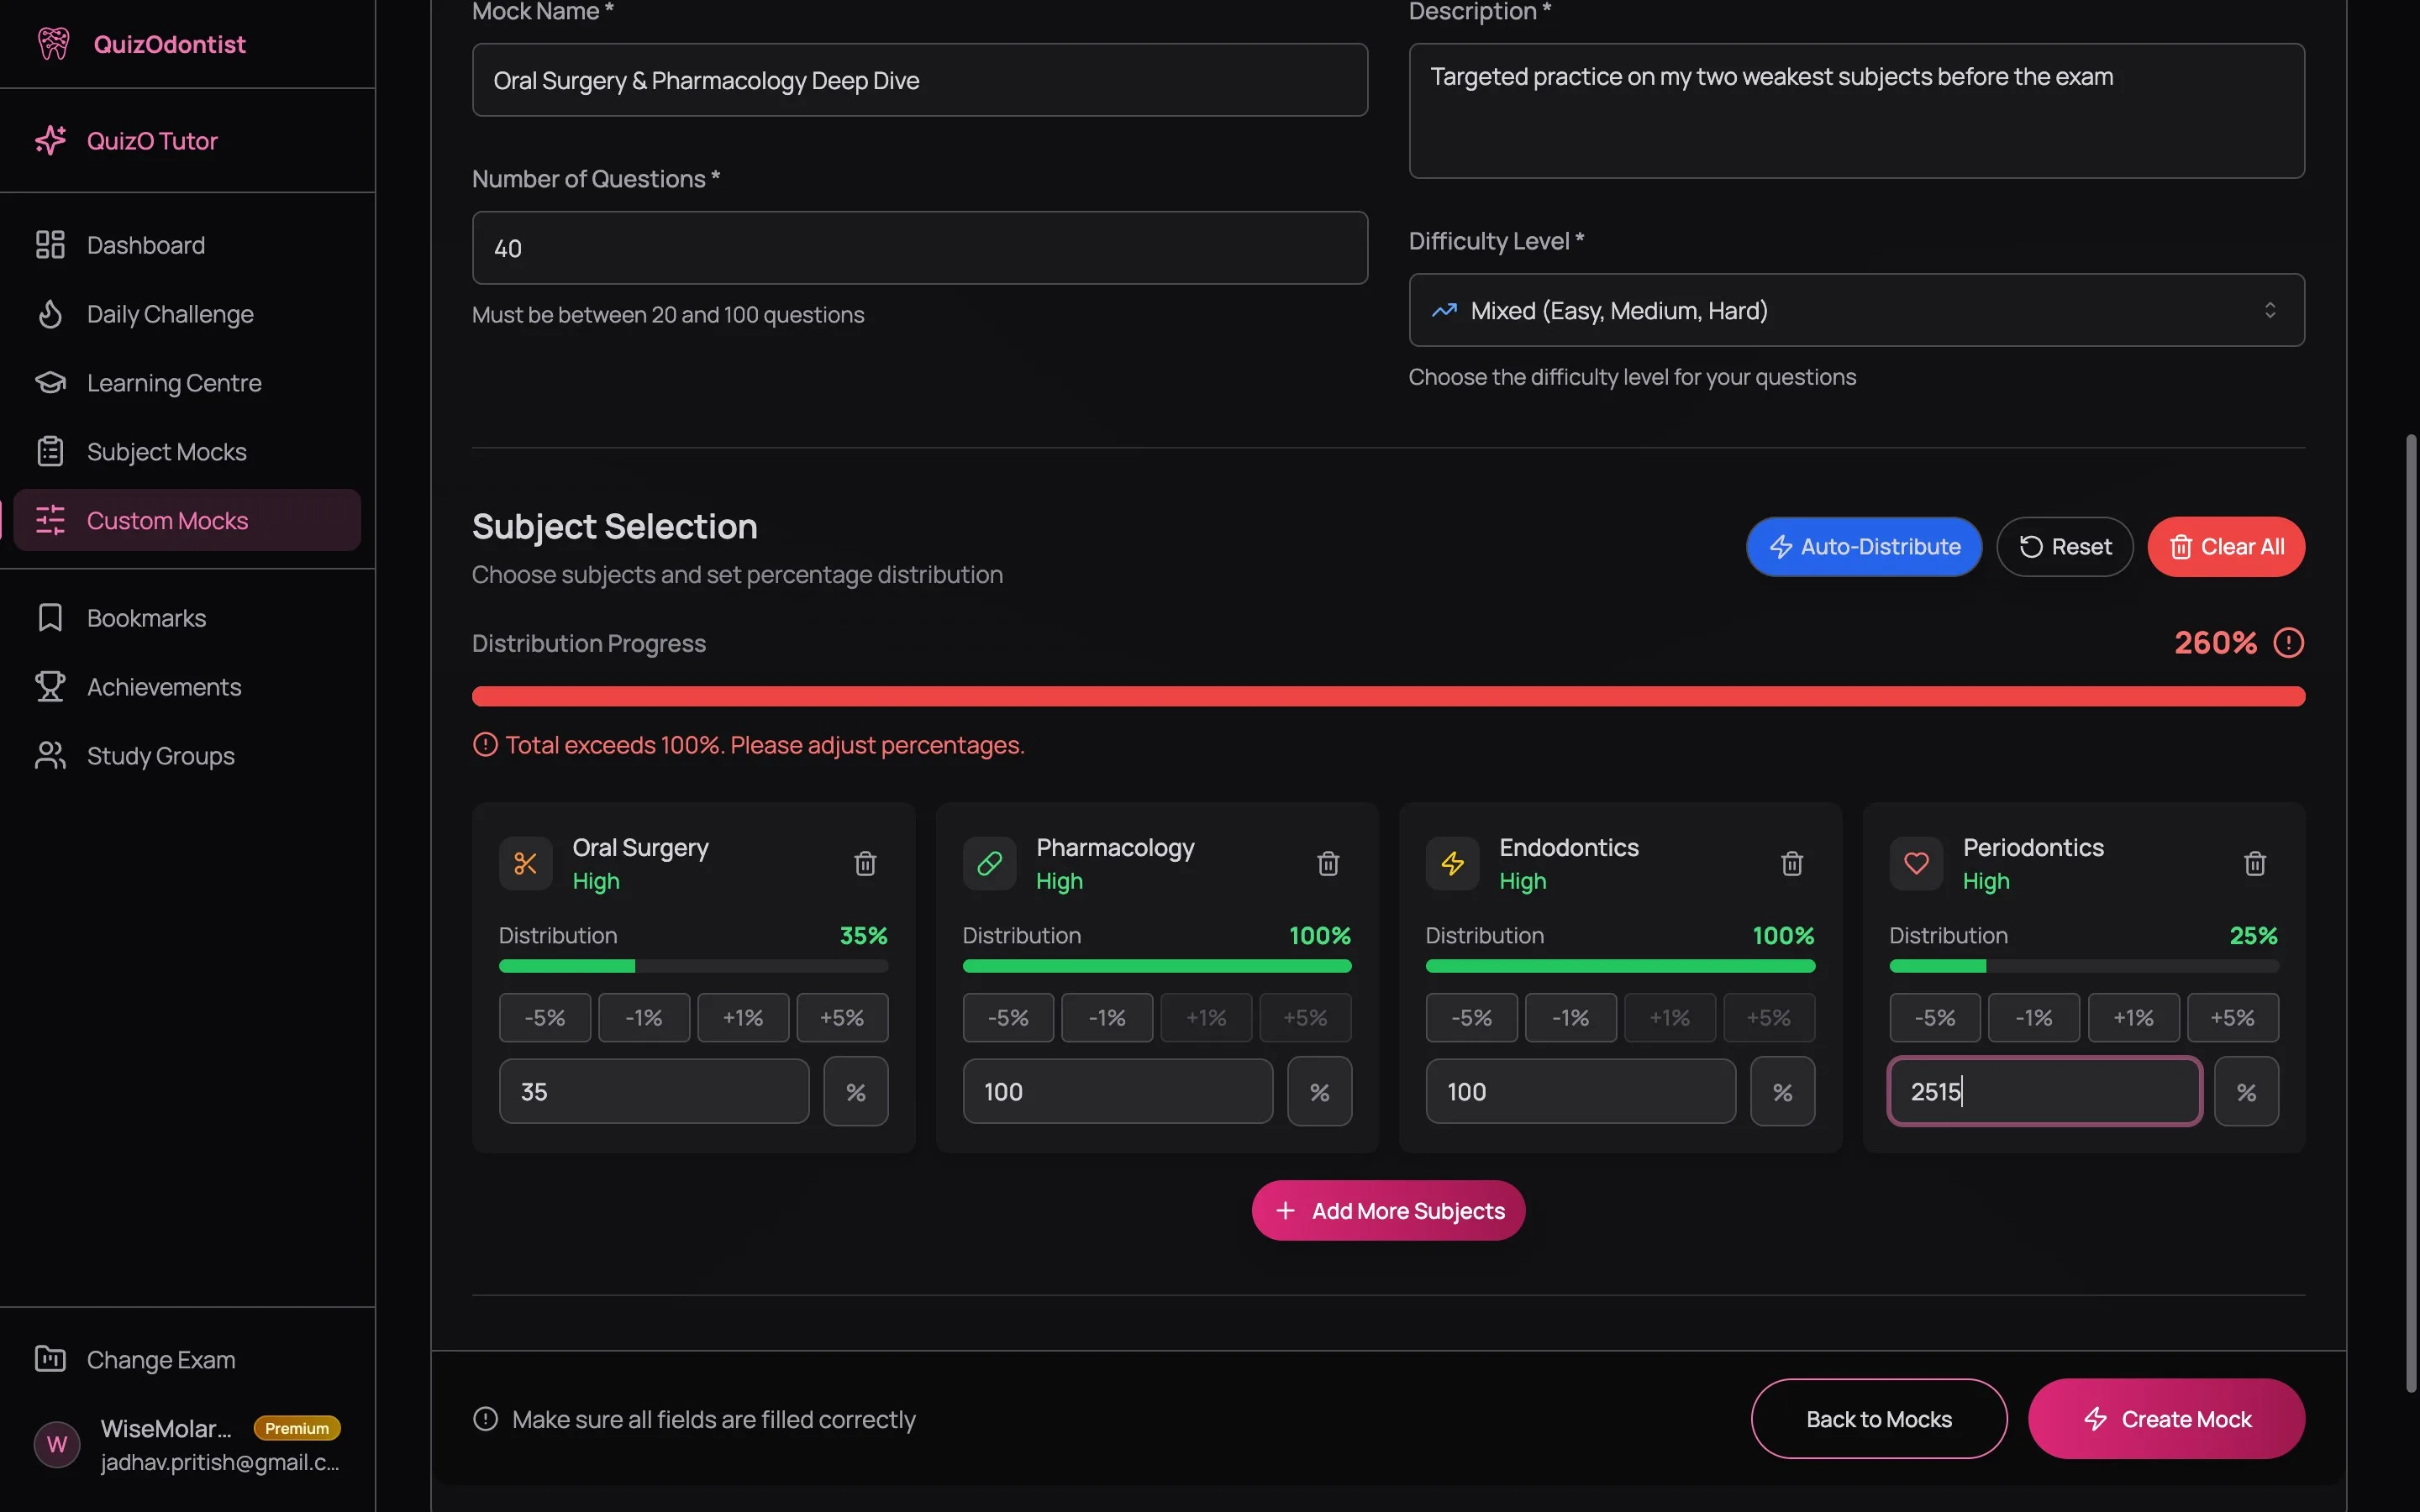The height and width of the screenshot is (1512, 2420).
Task: Decrease Pharmacology distribution by 5%
Action: click(1007, 1018)
